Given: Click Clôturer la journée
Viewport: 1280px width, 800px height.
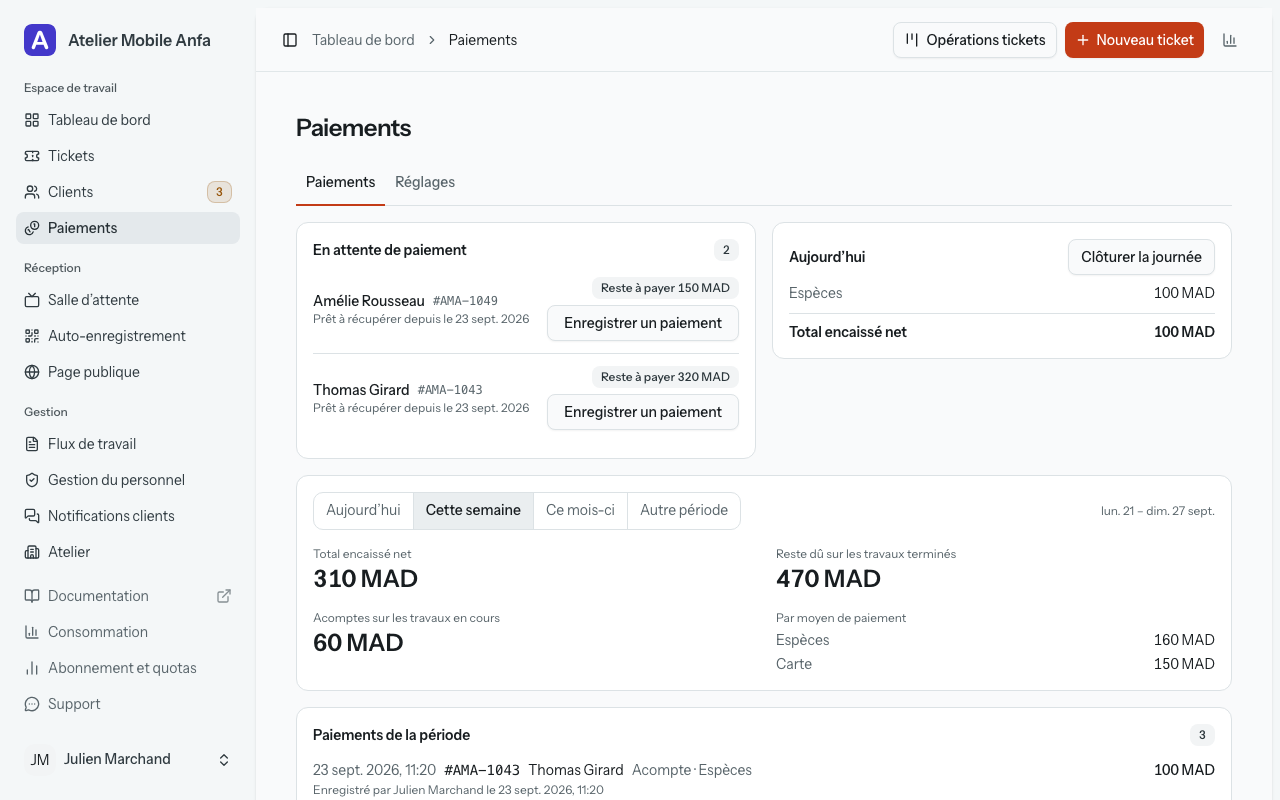Looking at the screenshot, I should 1141,257.
